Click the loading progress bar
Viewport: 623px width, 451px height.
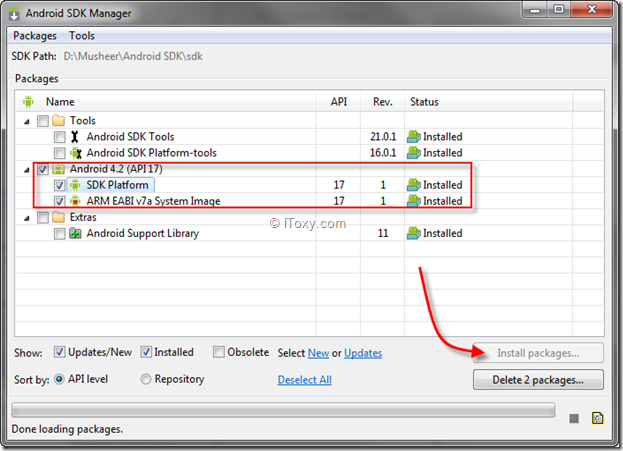[283, 410]
